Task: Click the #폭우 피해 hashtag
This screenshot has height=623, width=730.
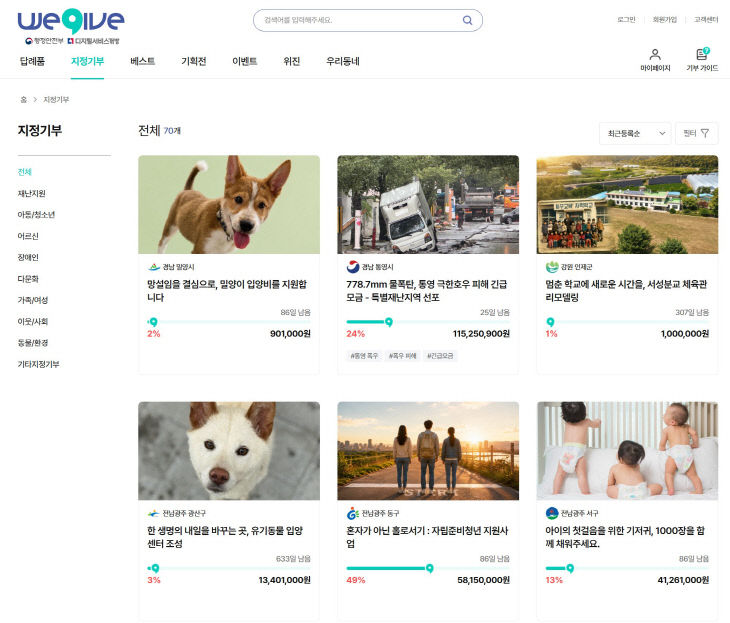Action: click(402, 356)
